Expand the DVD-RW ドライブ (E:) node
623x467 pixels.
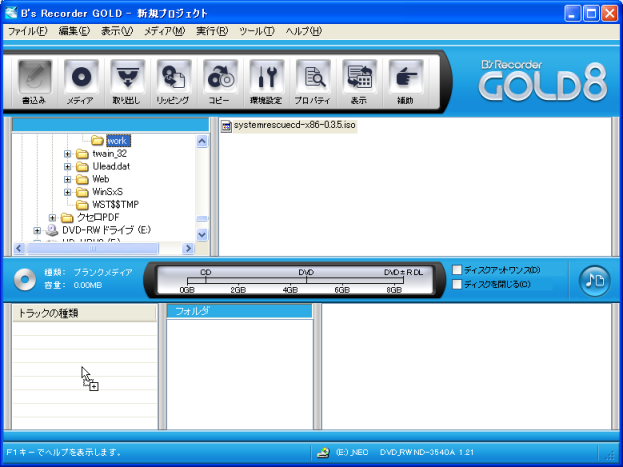tap(37, 230)
